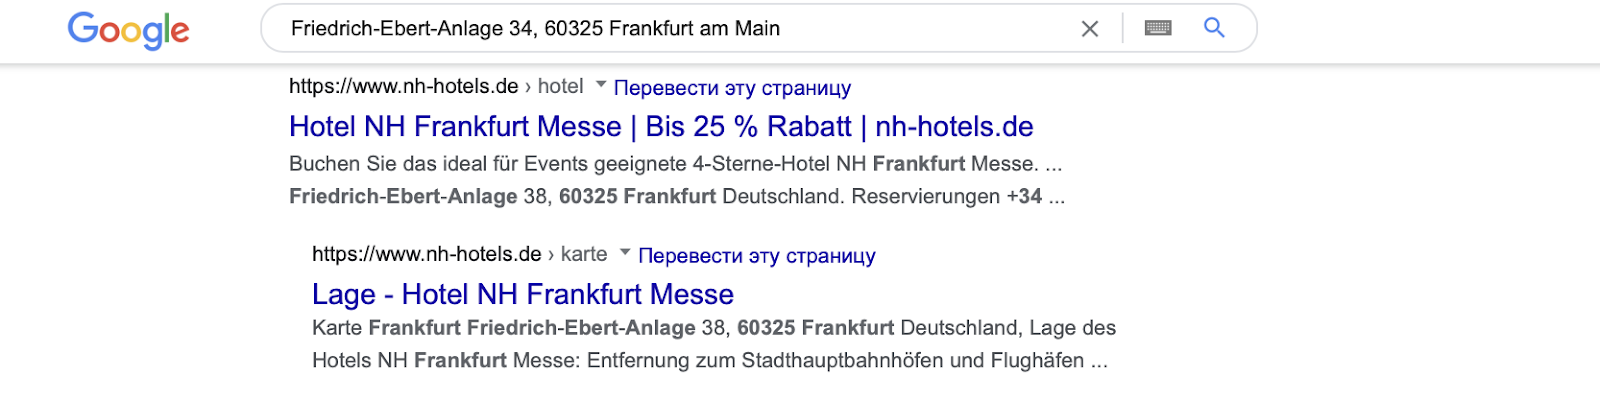The height and width of the screenshot is (401, 1600).
Task: Open 'Hotel NH Frankfurt Messe | Bis 25 % Rabatt'
Action: 661,127
